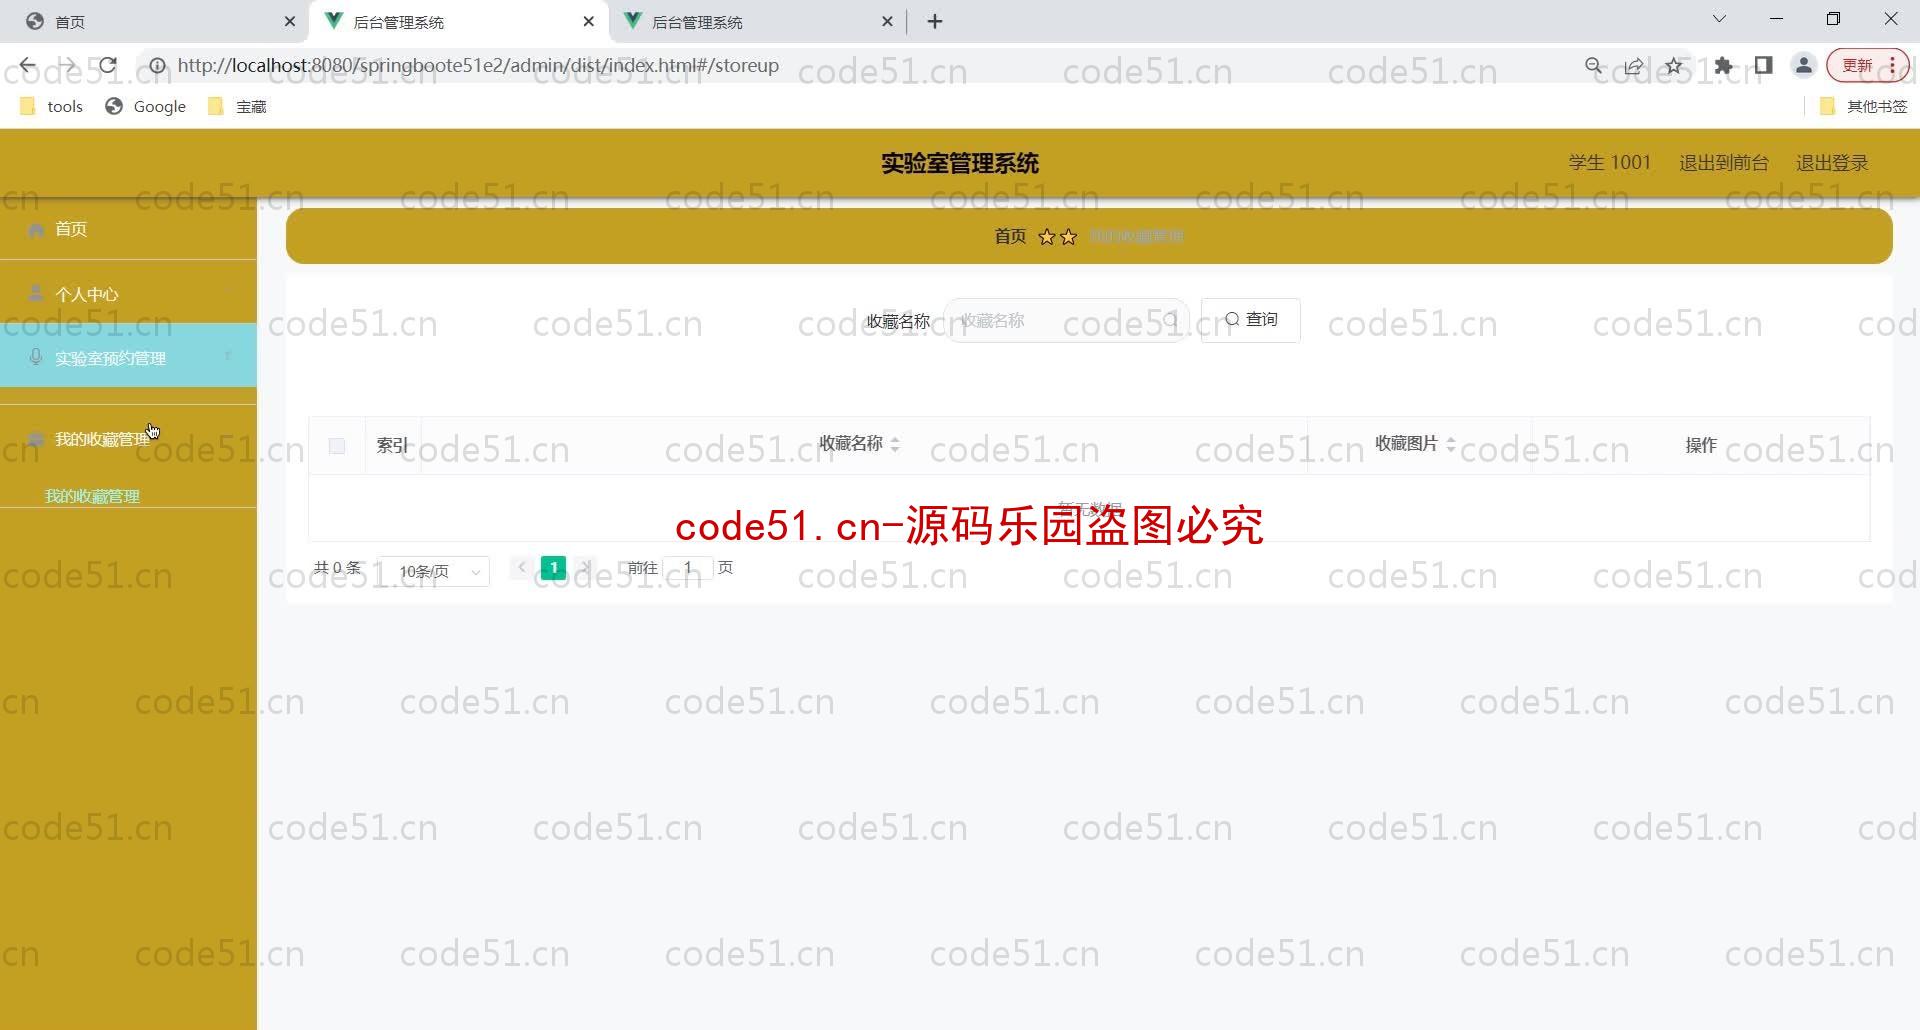This screenshot has width=1920, height=1030.
Task: Toggle the select-all table checkbox
Action: tap(337, 446)
